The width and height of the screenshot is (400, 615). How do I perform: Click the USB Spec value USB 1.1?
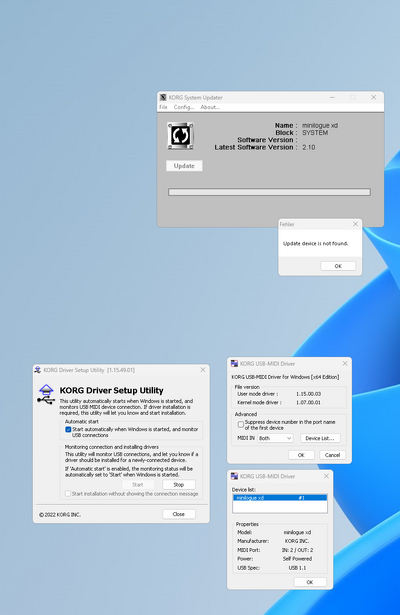click(297, 568)
